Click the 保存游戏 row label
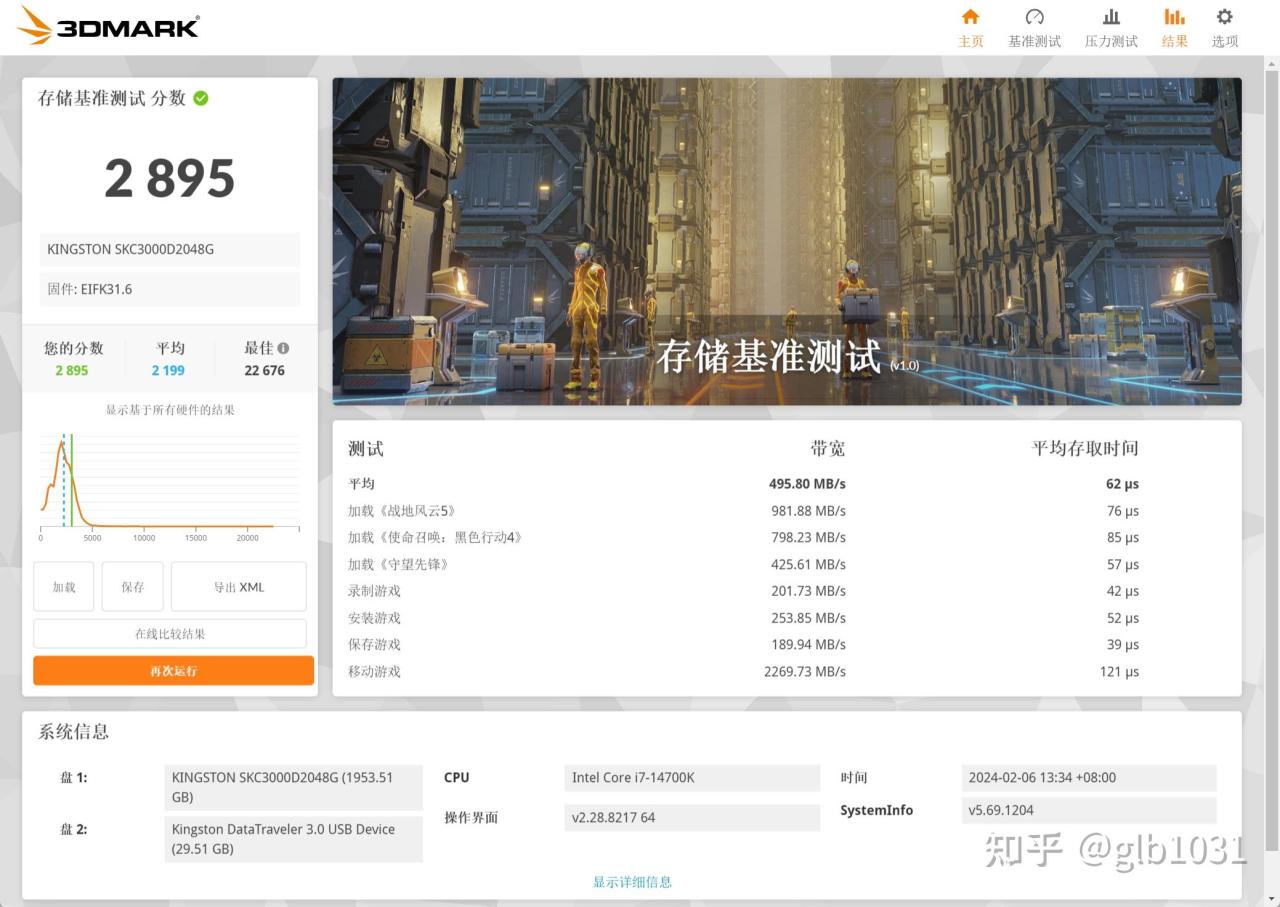Image resolution: width=1280 pixels, height=907 pixels. coord(374,645)
